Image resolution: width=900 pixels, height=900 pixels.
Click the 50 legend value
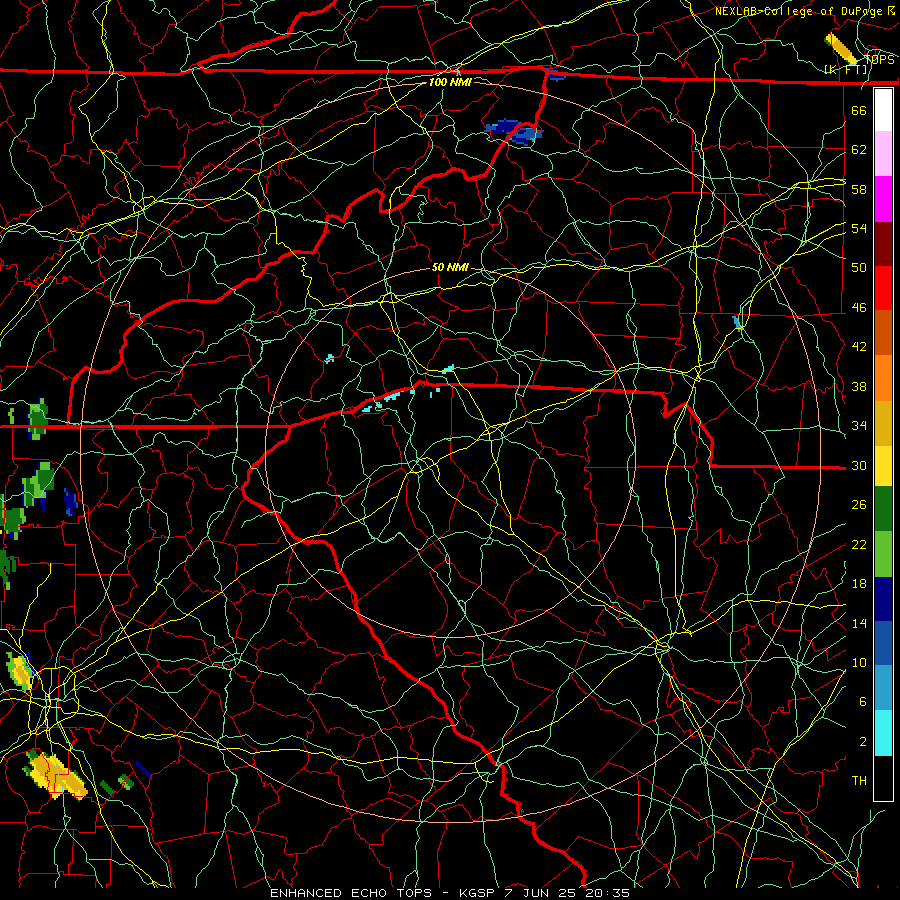pos(859,267)
